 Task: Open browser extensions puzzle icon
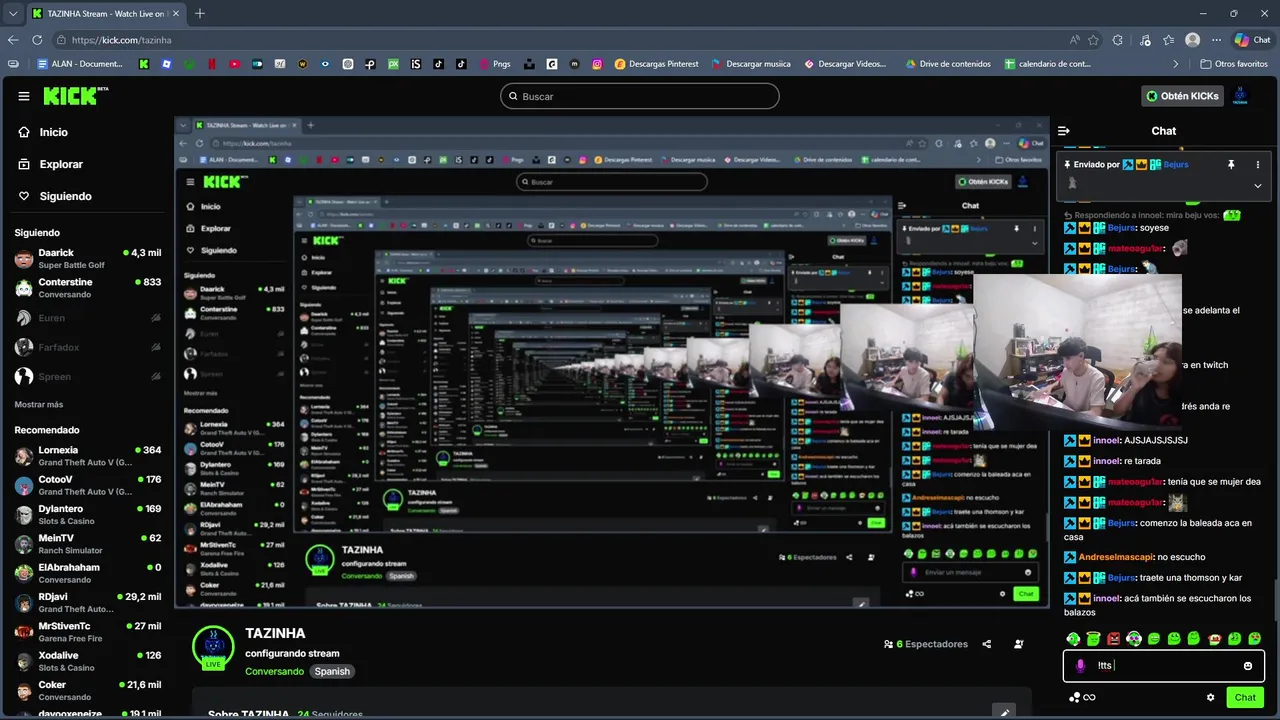1118,40
